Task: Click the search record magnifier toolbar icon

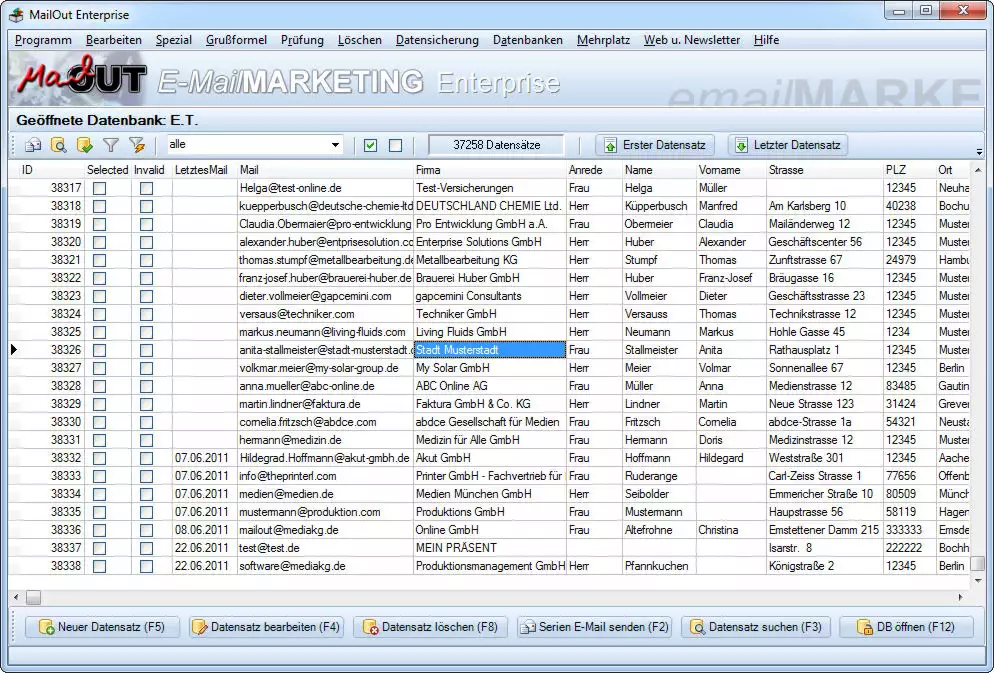Action: pyautogui.click(x=59, y=145)
